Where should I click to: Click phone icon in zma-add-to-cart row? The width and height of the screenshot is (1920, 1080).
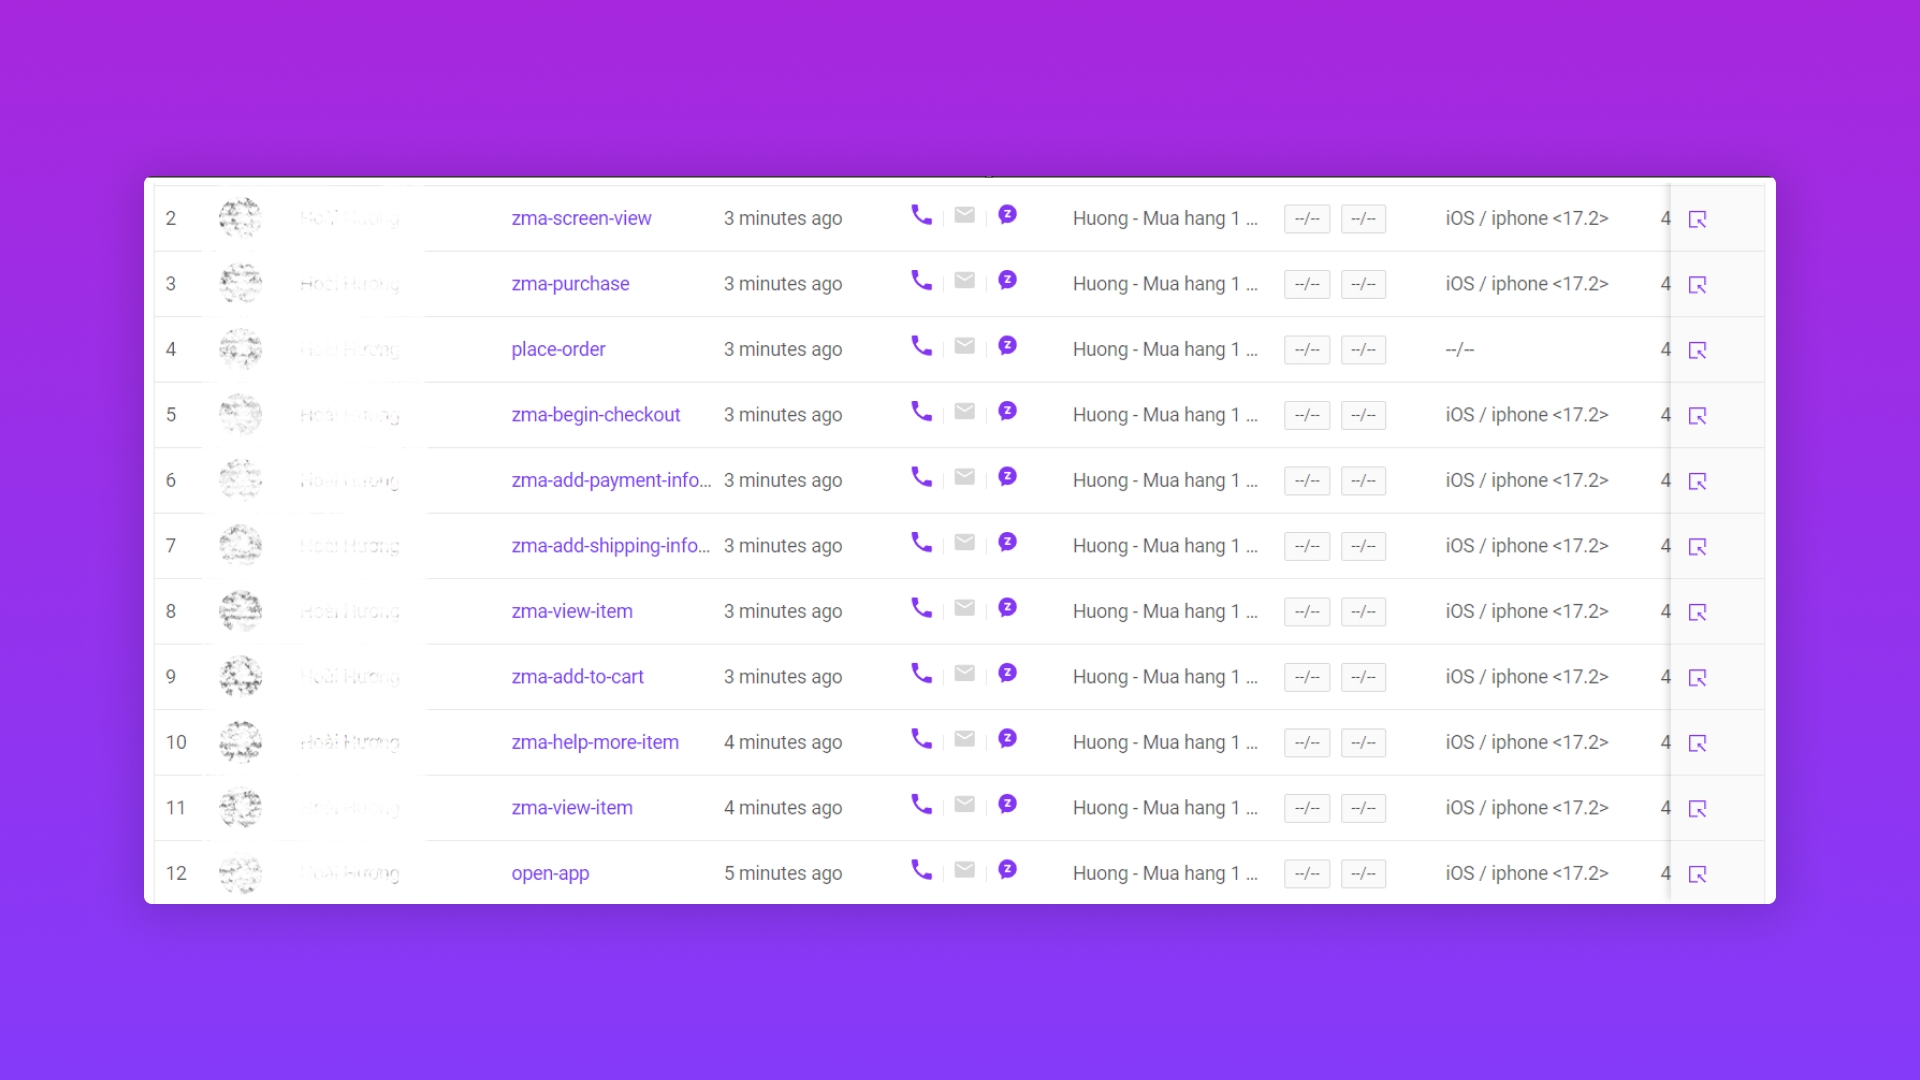[x=921, y=673]
